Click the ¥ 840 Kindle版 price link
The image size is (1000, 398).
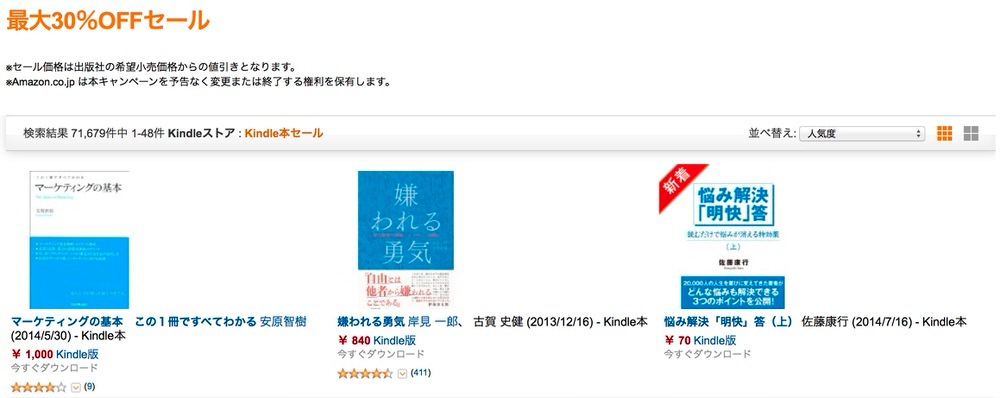(377, 341)
